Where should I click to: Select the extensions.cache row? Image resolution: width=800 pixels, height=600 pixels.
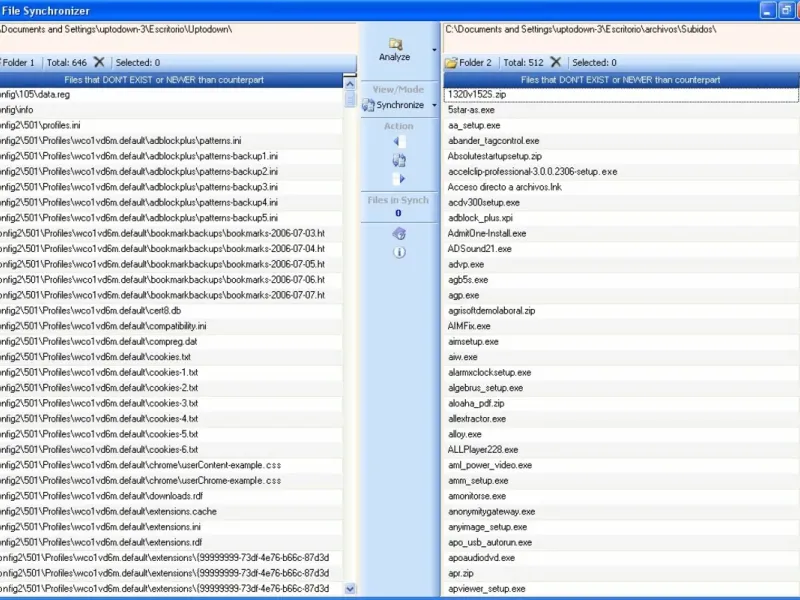click(x=171, y=511)
